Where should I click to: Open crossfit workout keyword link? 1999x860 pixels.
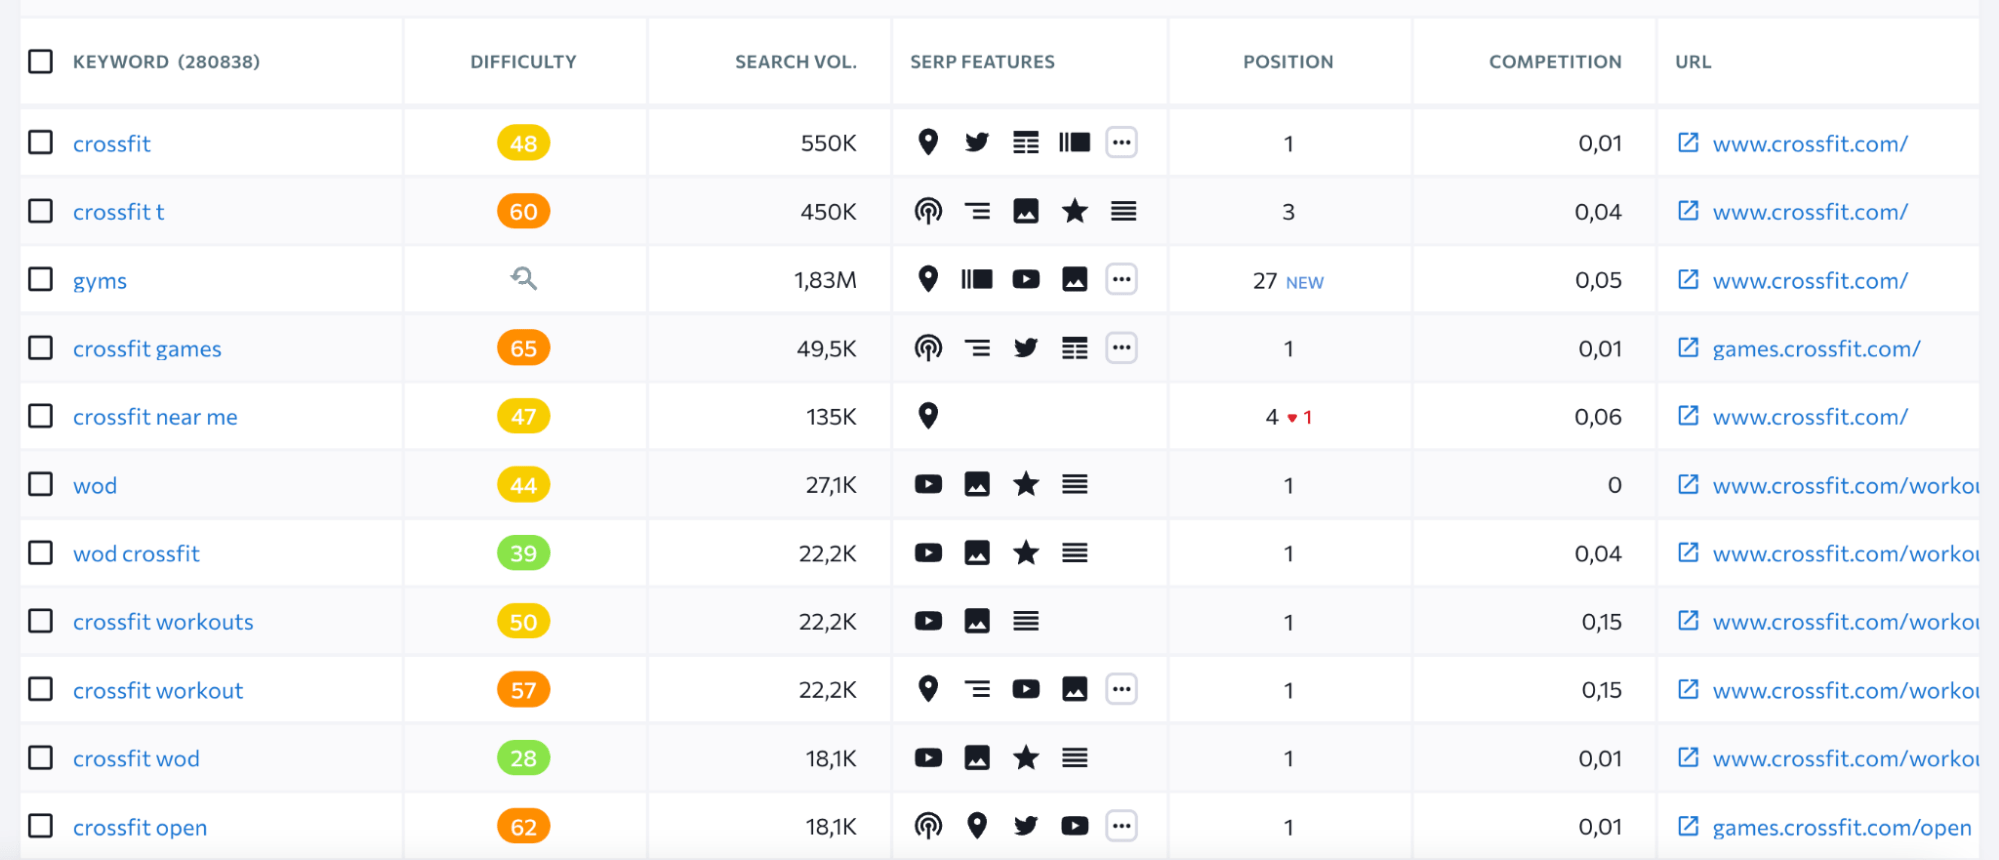coord(158,691)
